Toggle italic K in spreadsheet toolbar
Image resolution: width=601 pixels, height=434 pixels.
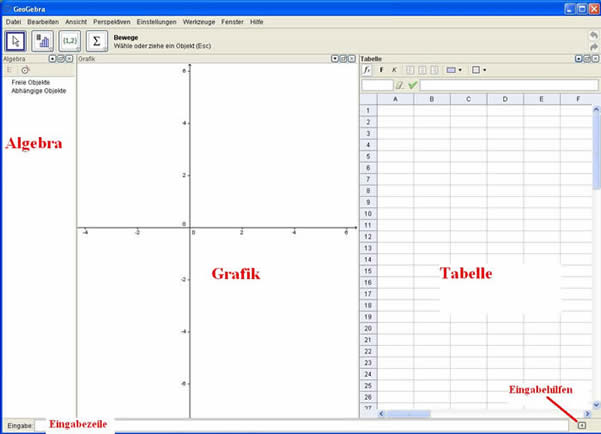point(394,70)
